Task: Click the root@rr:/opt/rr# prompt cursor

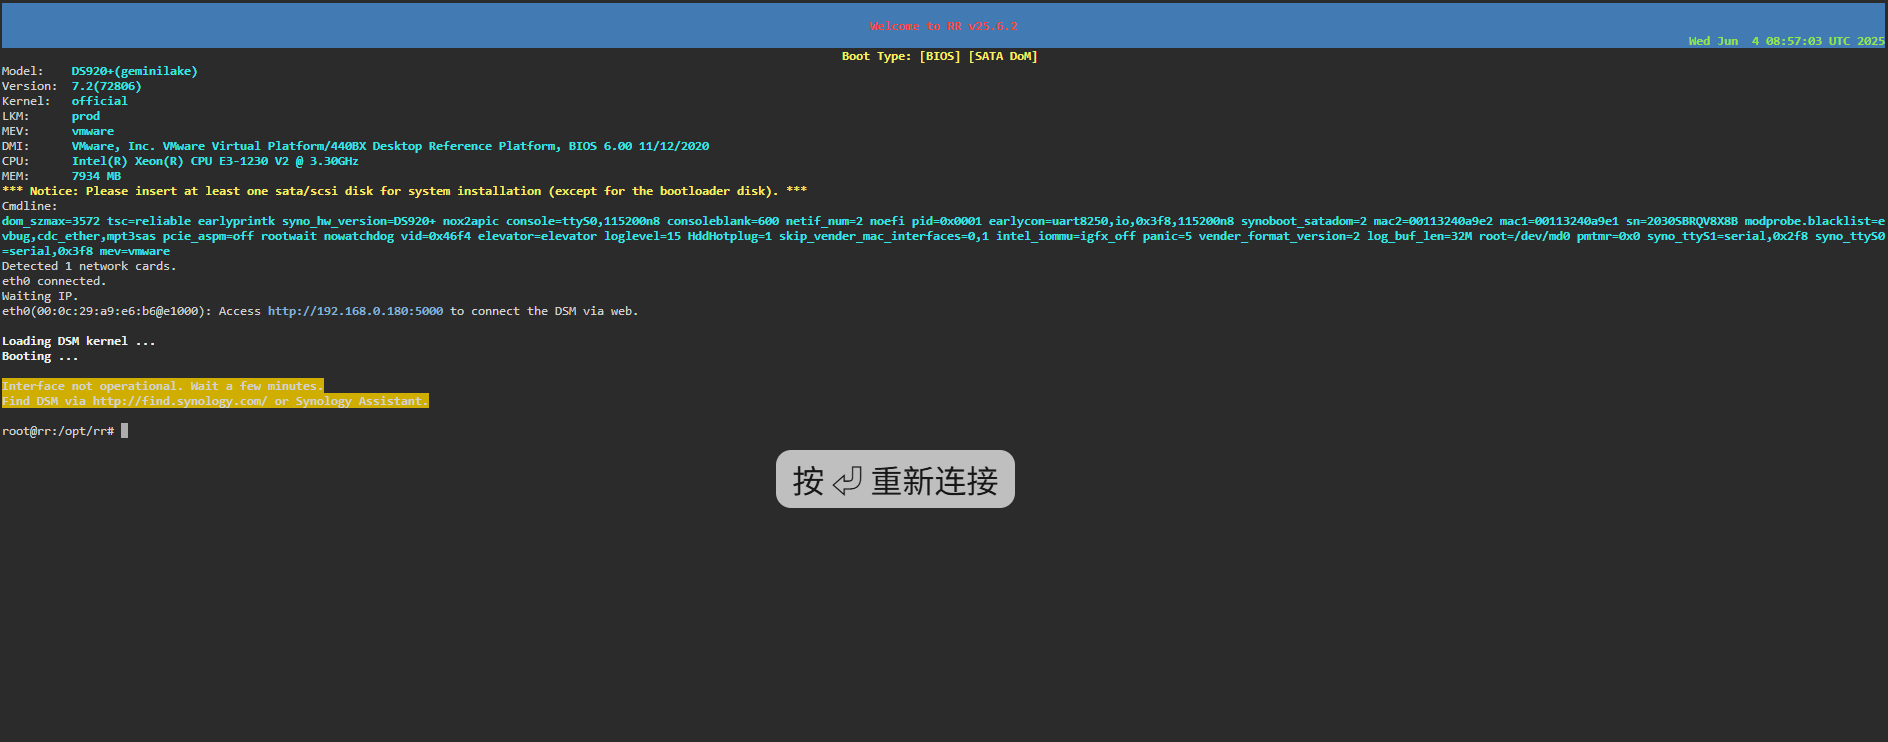Action: pyautogui.click(x=125, y=431)
